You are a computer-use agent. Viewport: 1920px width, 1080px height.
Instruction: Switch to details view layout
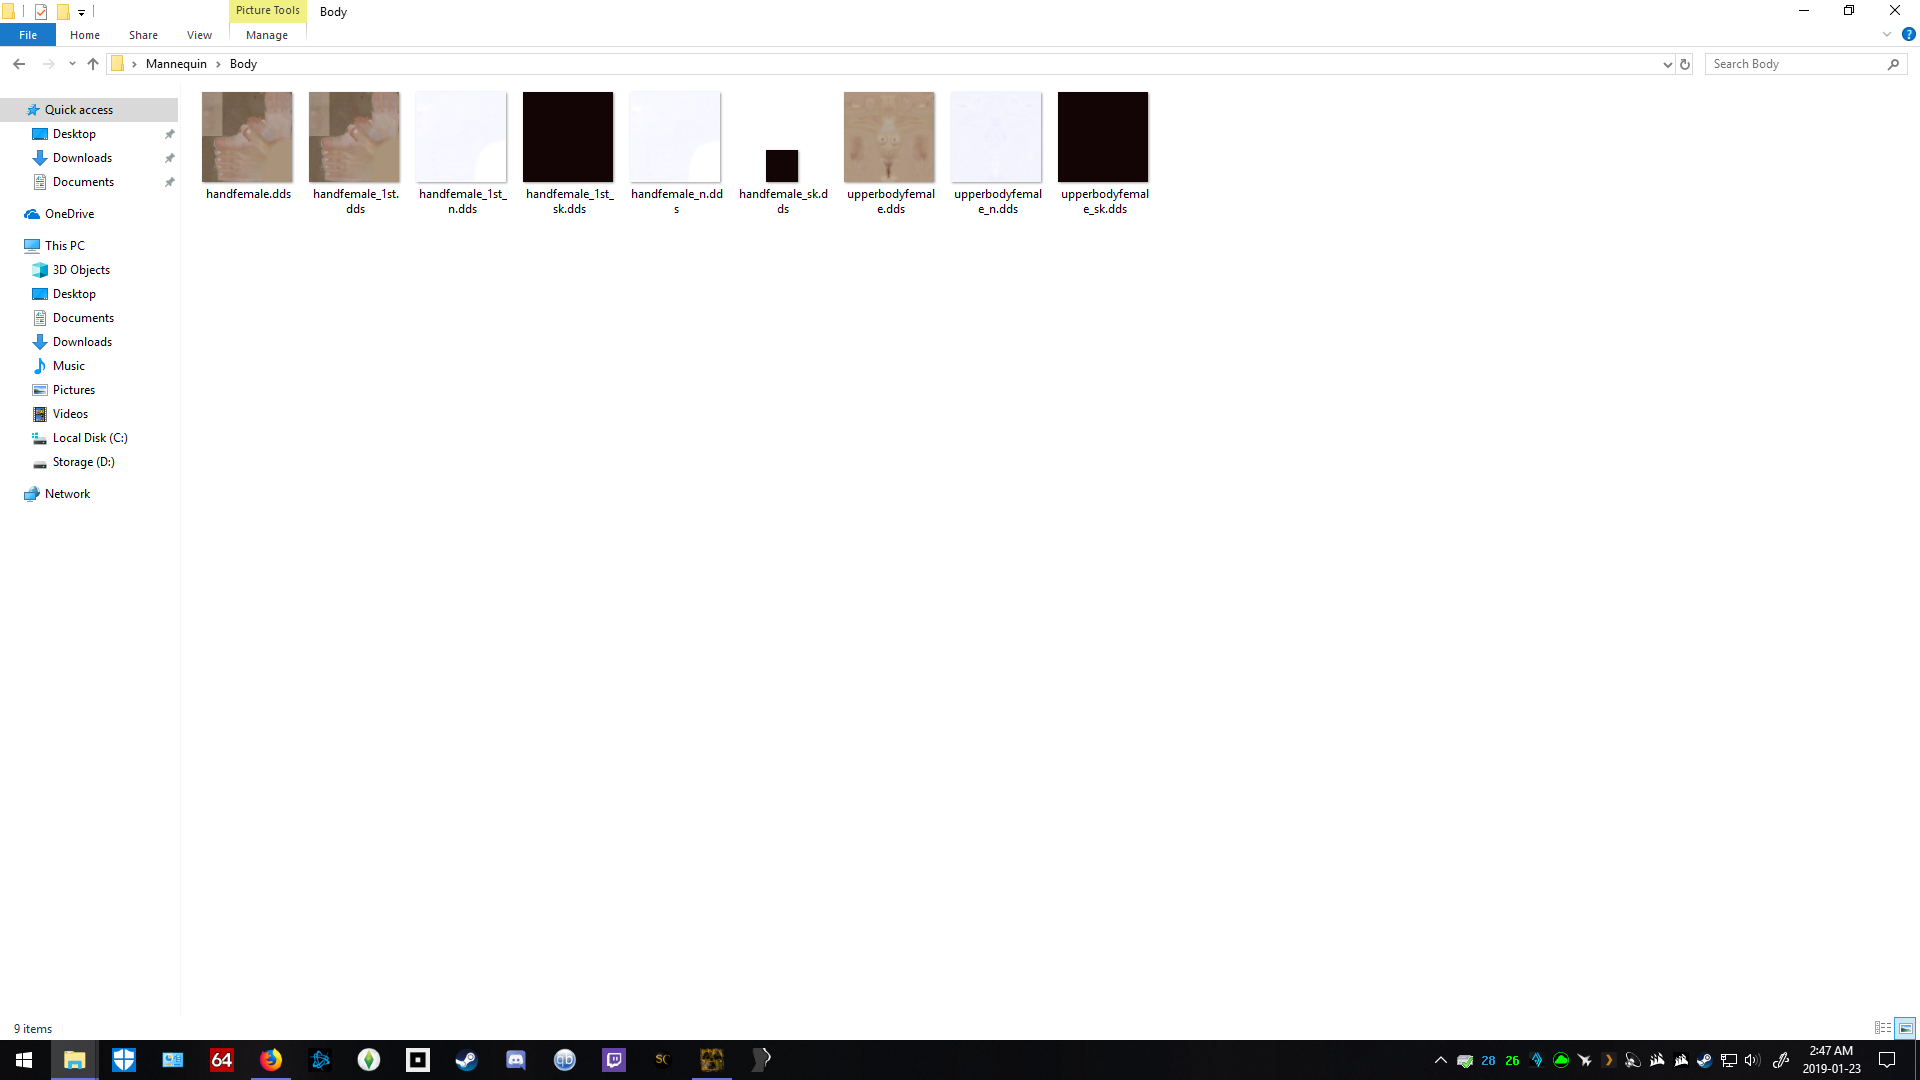point(1883,1028)
